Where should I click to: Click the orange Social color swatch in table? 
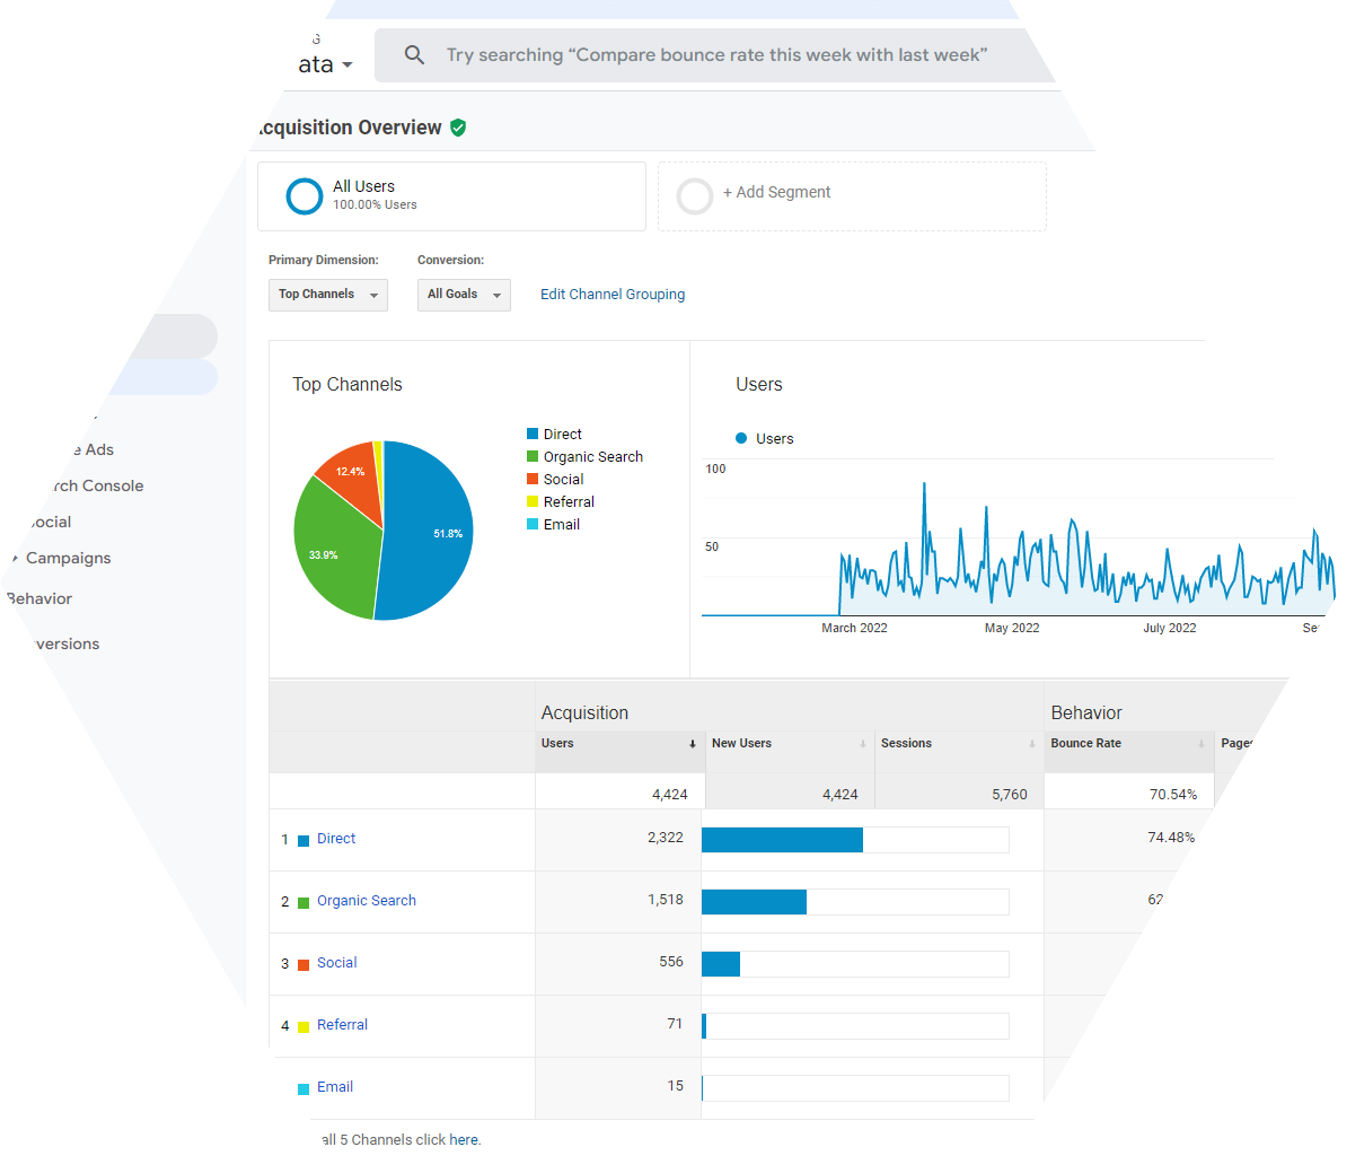[303, 965]
